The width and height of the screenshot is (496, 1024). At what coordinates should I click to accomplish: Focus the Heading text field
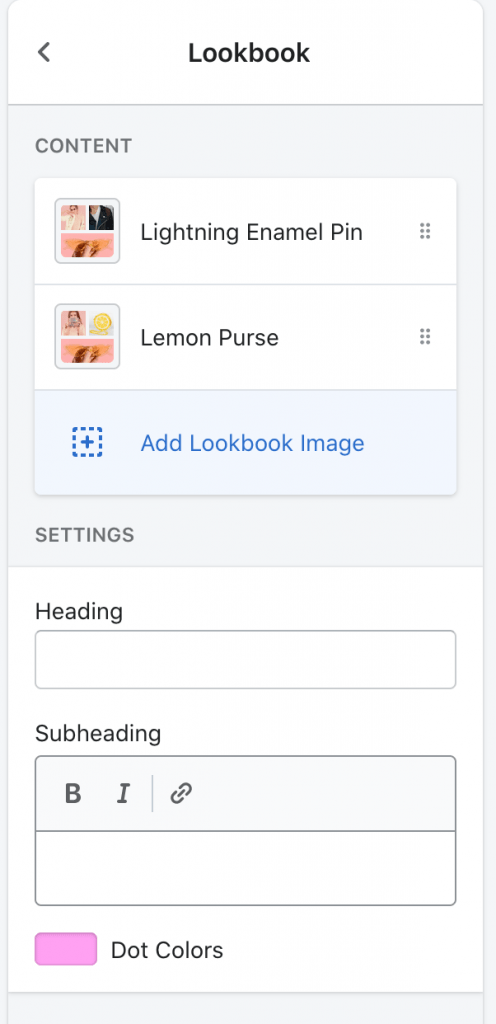click(x=245, y=659)
